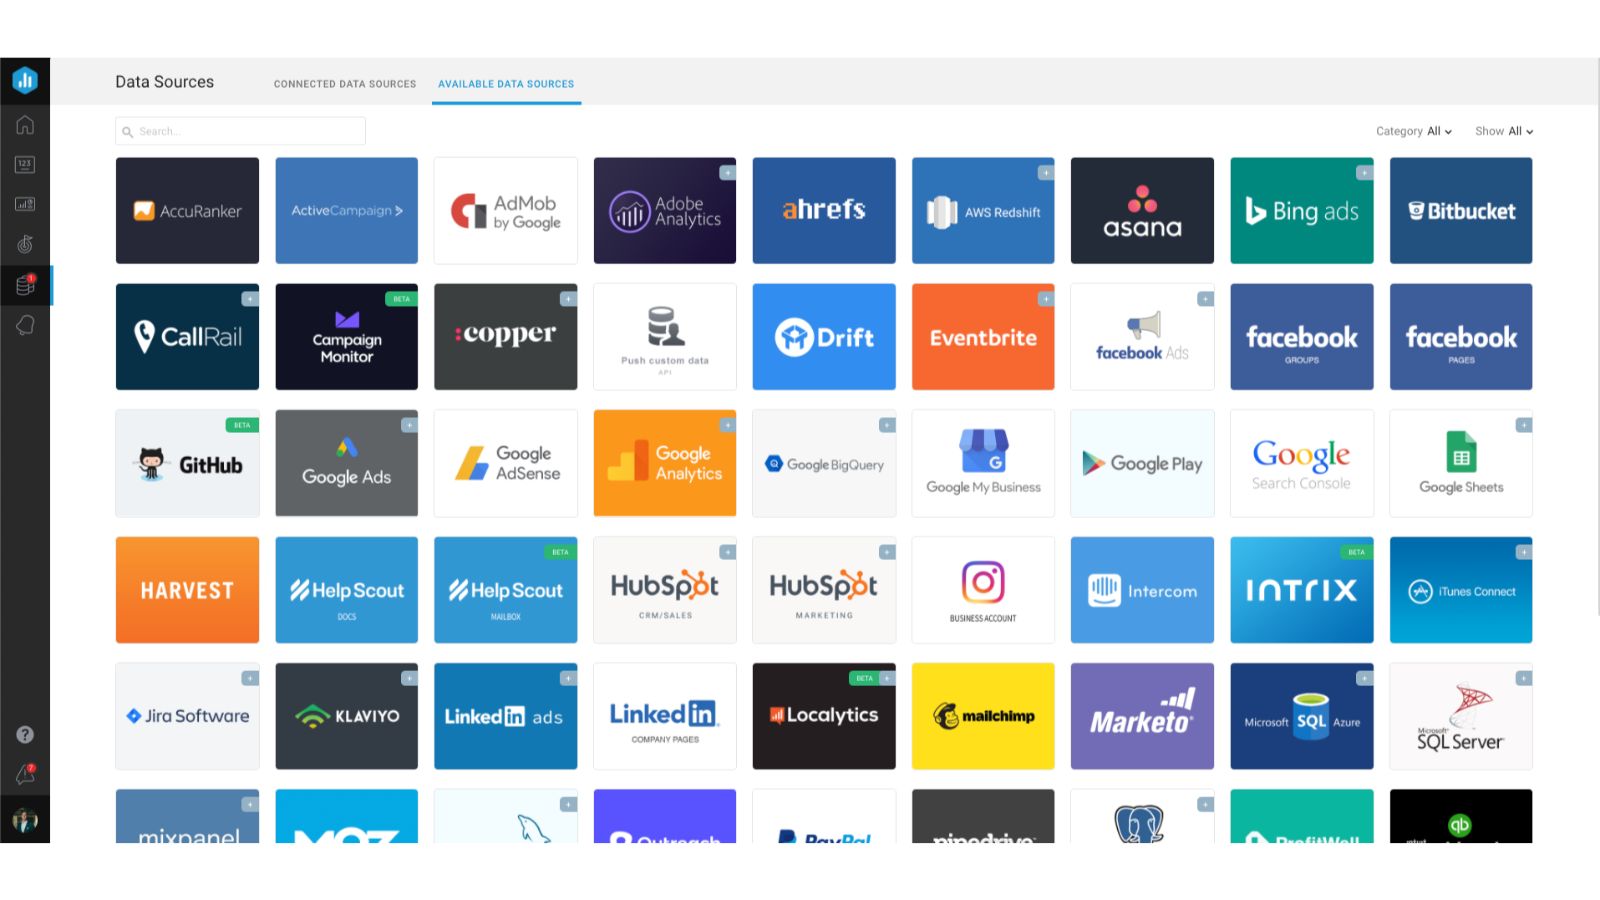Click the app logo at top of sidebar
The height and width of the screenshot is (900, 1600).
[24, 80]
